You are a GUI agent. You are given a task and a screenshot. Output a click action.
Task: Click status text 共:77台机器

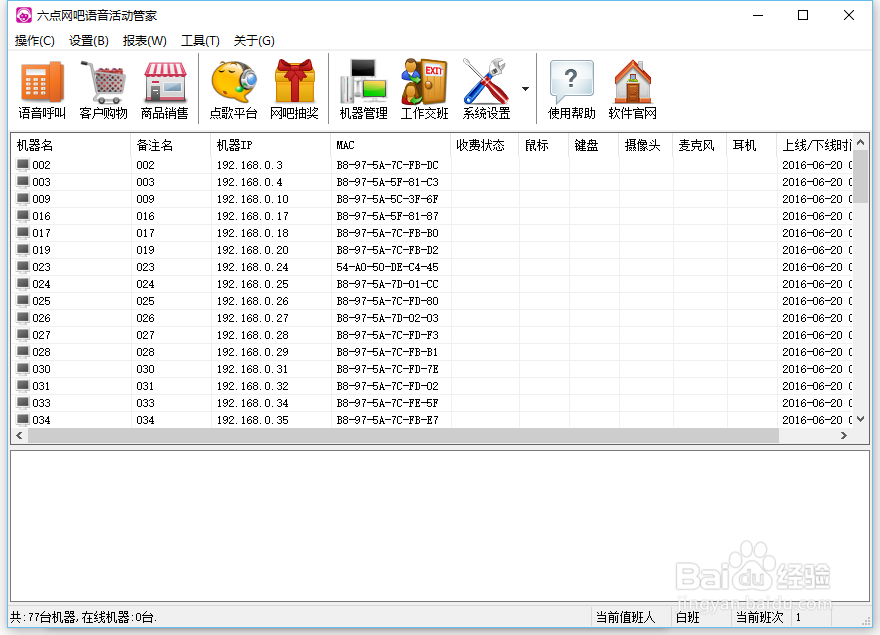(43, 618)
